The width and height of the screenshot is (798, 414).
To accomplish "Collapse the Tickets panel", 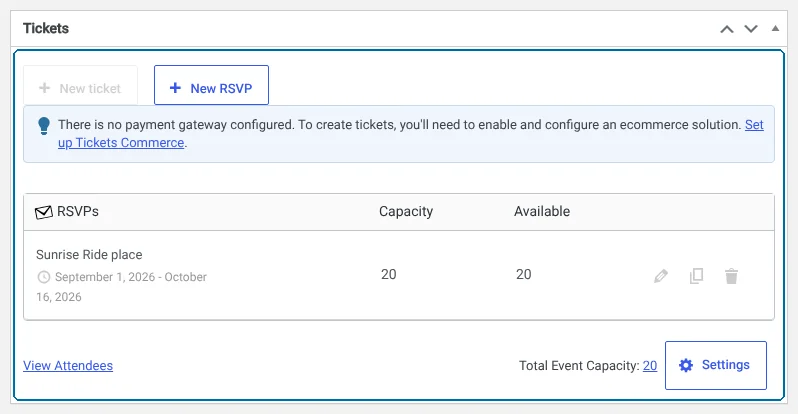I will tap(775, 29).
